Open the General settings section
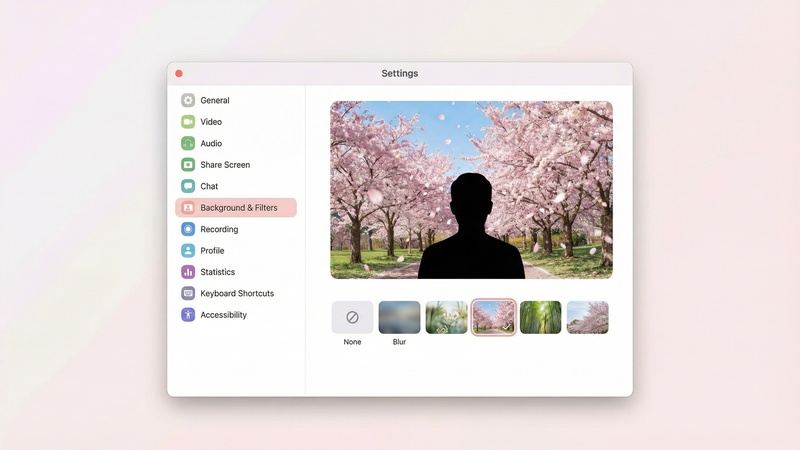Image resolution: width=800 pixels, height=450 pixels. click(x=215, y=101)
